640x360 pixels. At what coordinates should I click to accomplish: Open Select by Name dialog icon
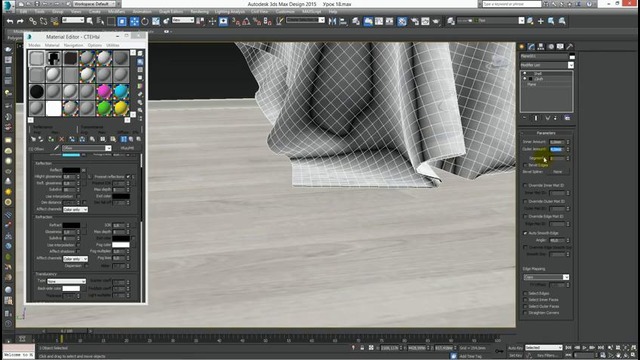[x=100, y=21]
